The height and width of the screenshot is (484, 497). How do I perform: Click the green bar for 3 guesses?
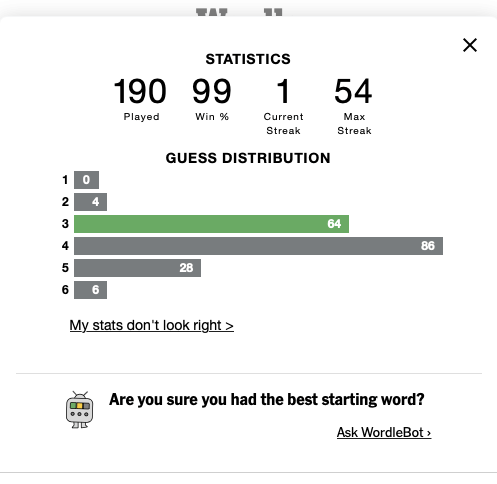tap(211, 224)
